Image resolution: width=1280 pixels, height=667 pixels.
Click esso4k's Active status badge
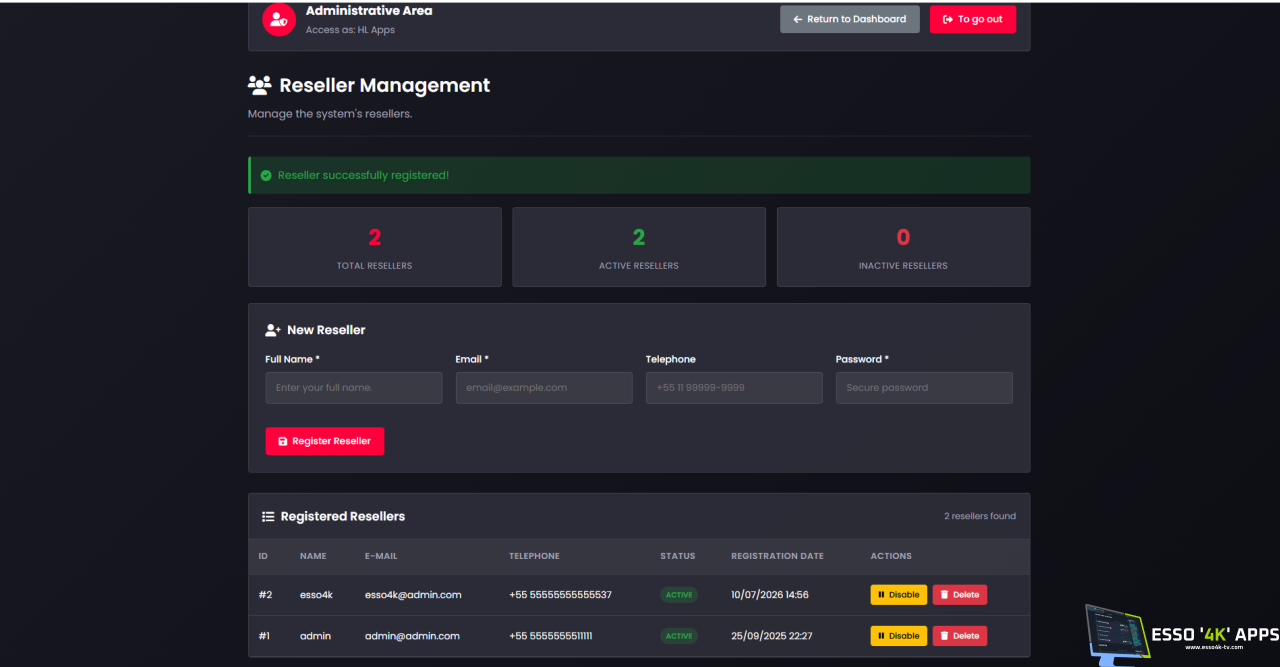pyautogui.click(x=679, y=595)
